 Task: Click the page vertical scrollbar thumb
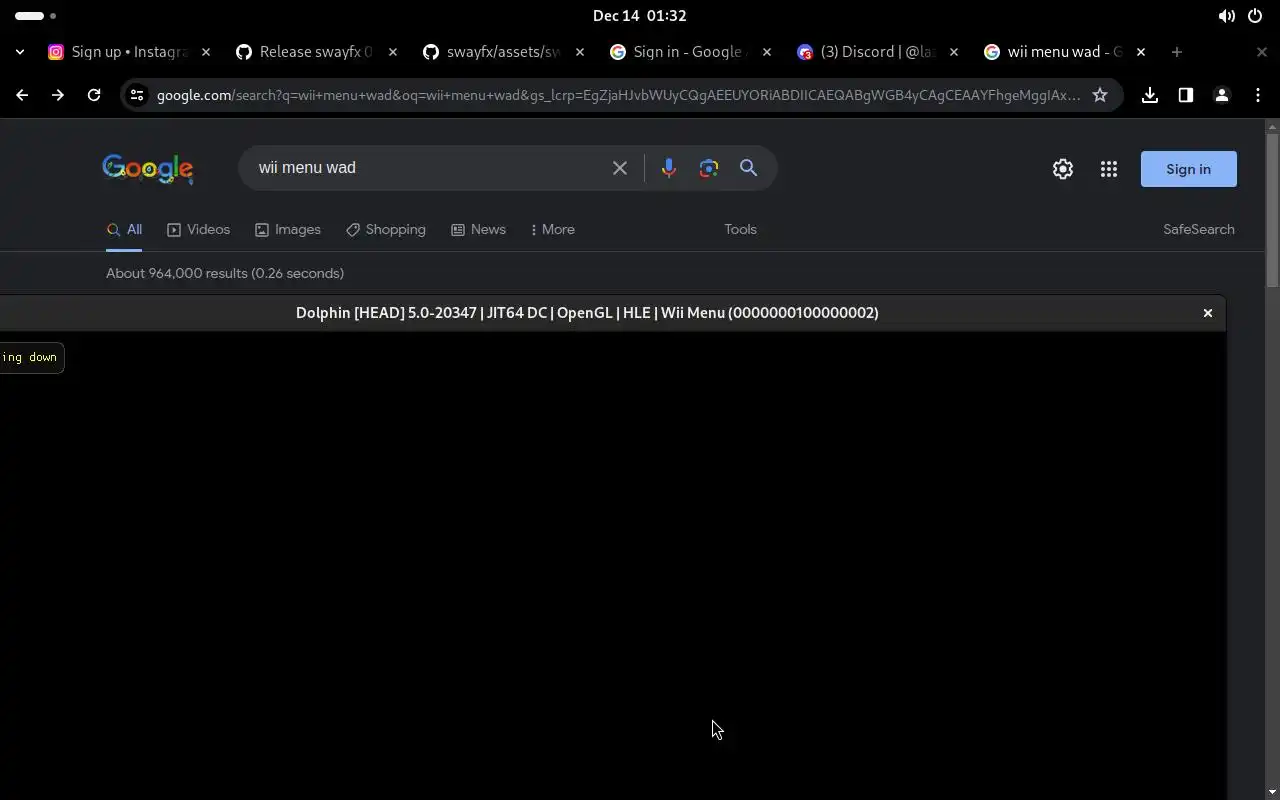[1272, 210]
